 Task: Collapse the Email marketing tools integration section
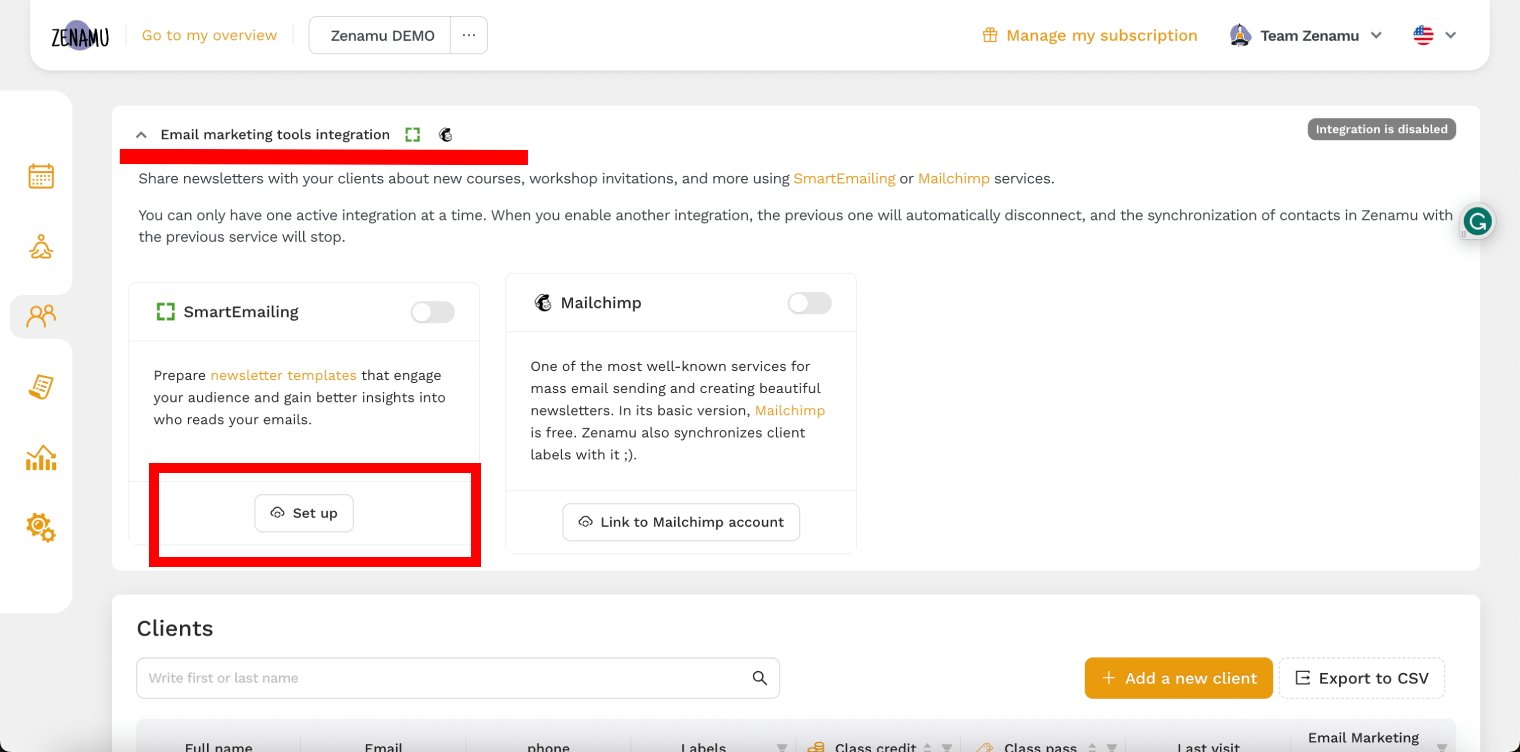[141, 135]
